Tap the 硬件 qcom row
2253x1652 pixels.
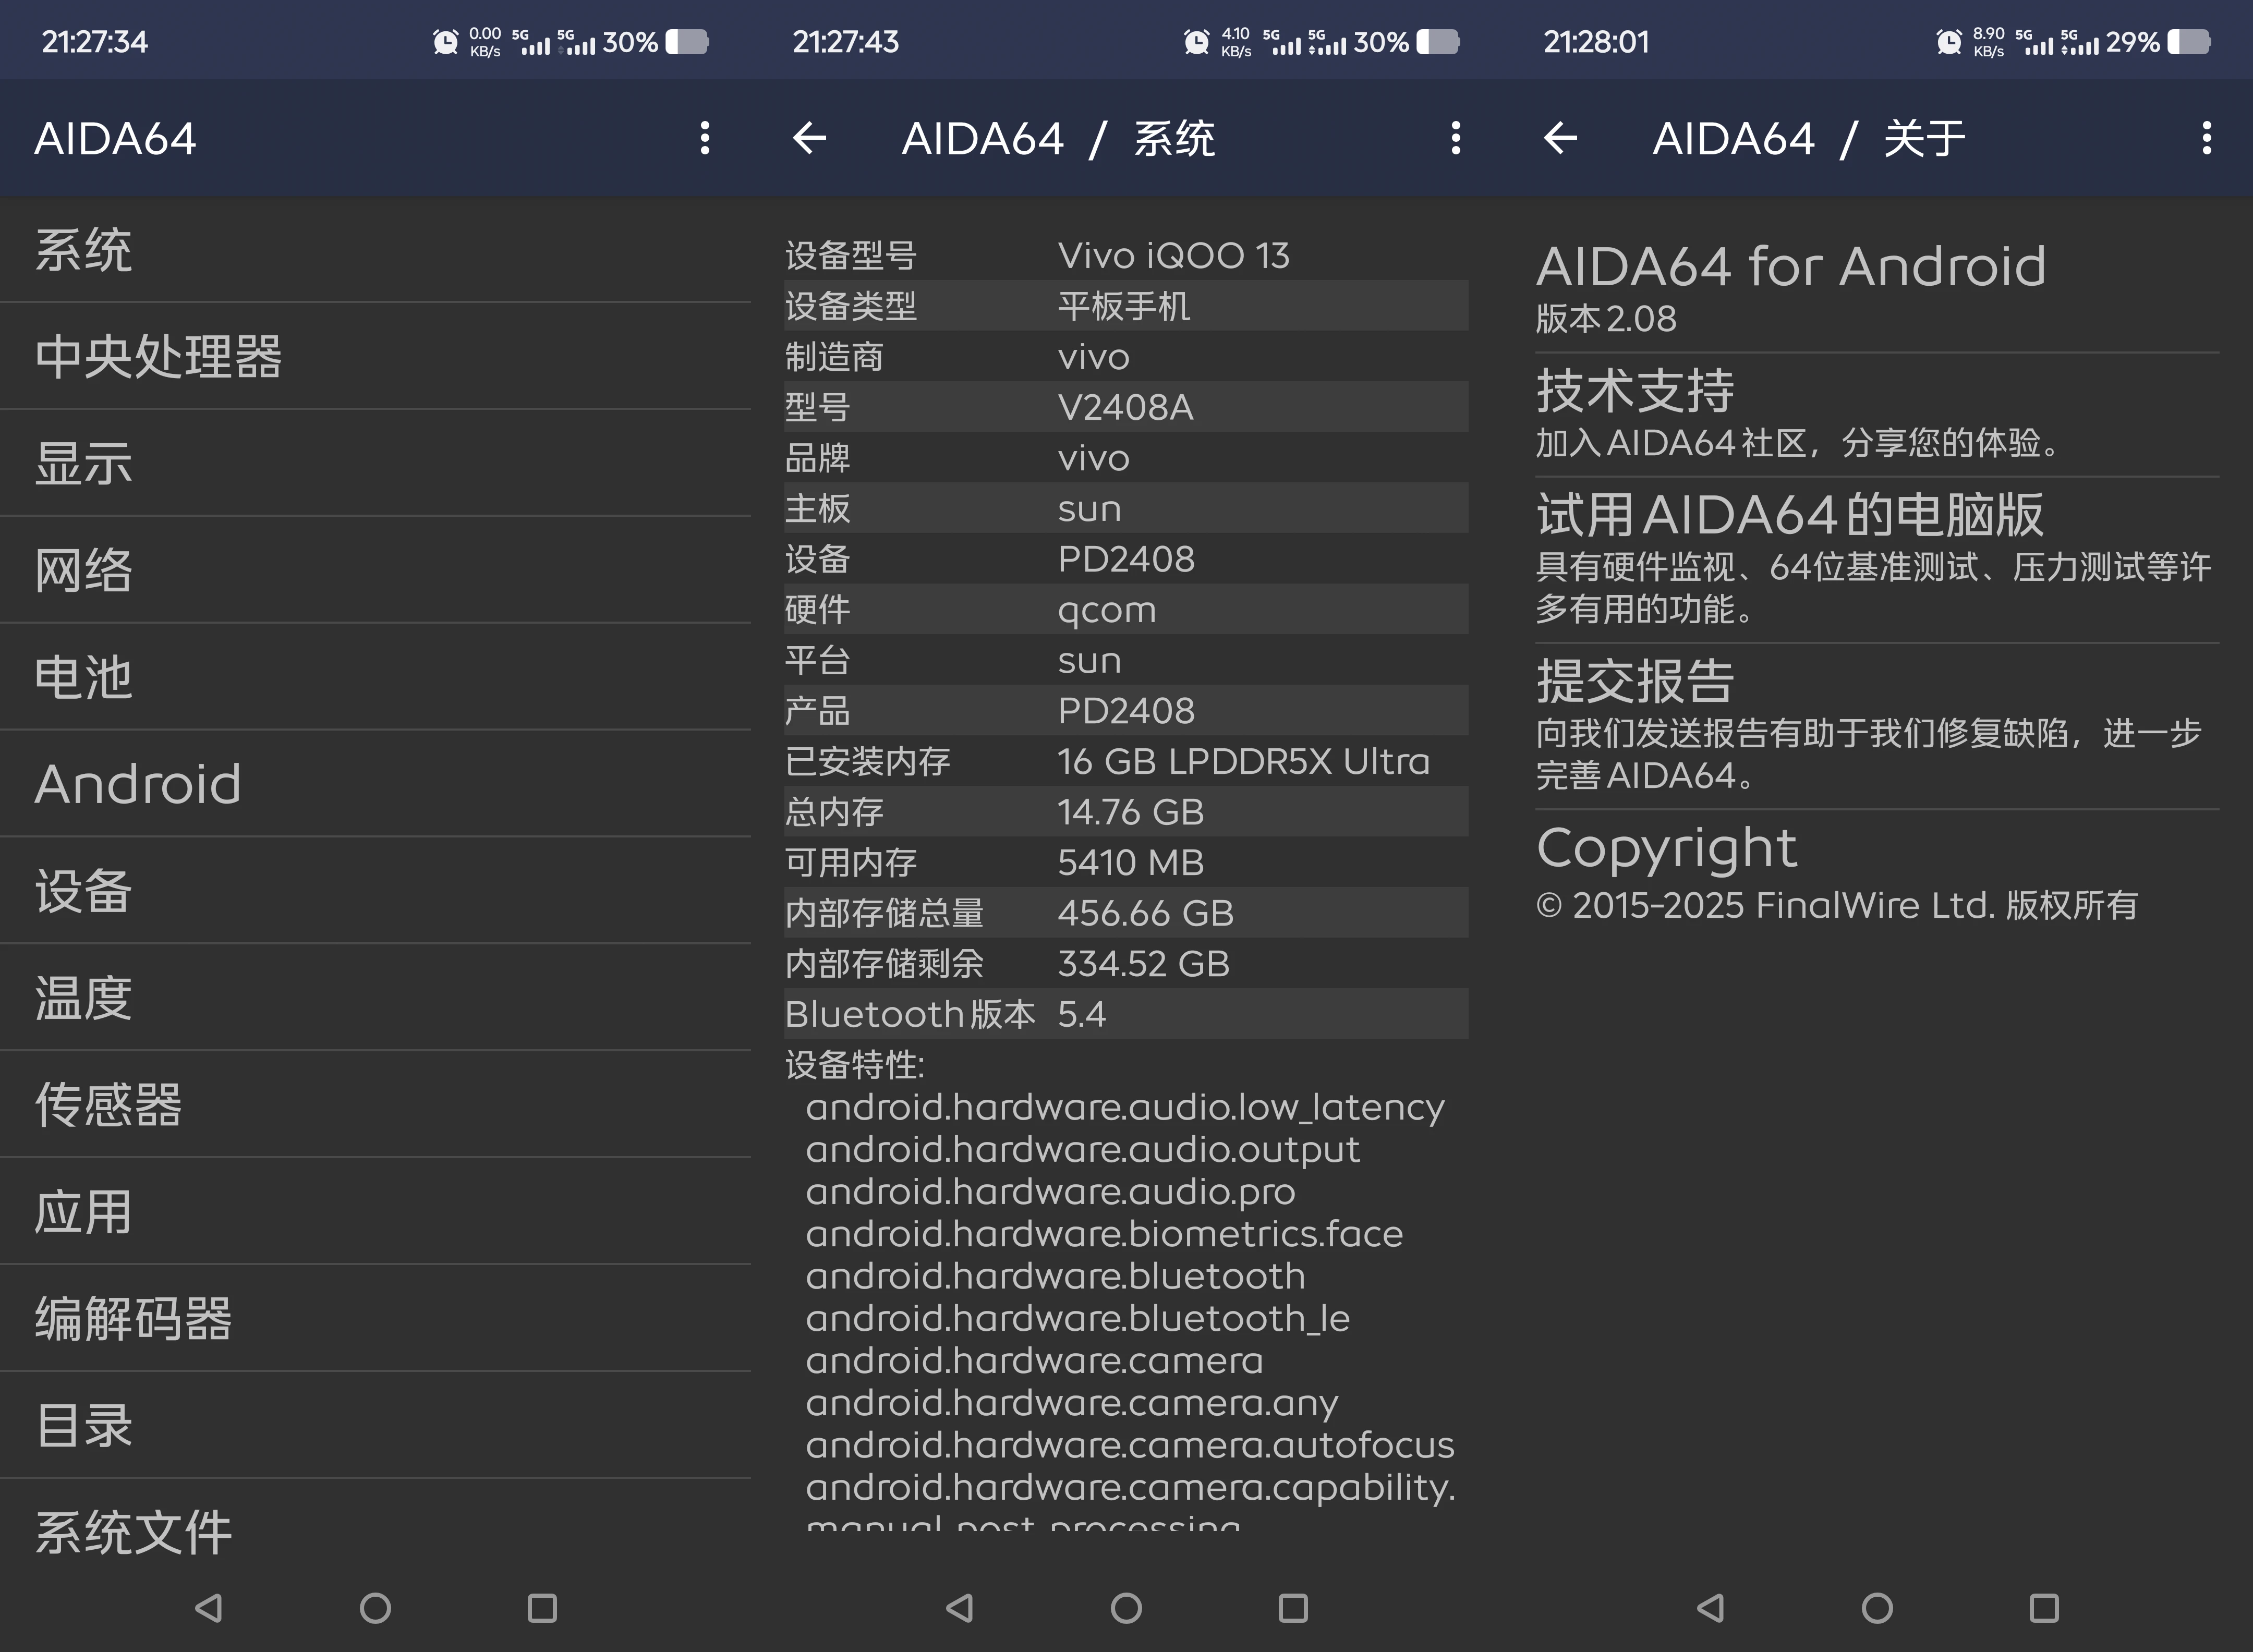click(1126, 609)
